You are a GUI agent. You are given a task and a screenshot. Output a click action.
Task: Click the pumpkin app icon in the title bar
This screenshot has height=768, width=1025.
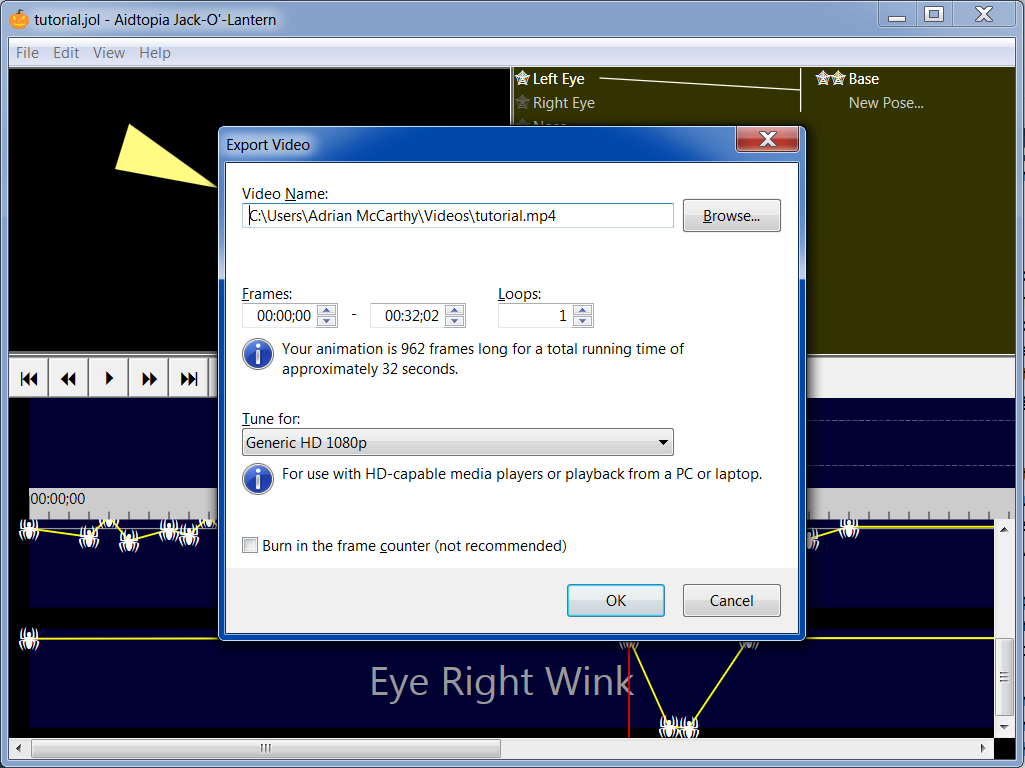19,19
